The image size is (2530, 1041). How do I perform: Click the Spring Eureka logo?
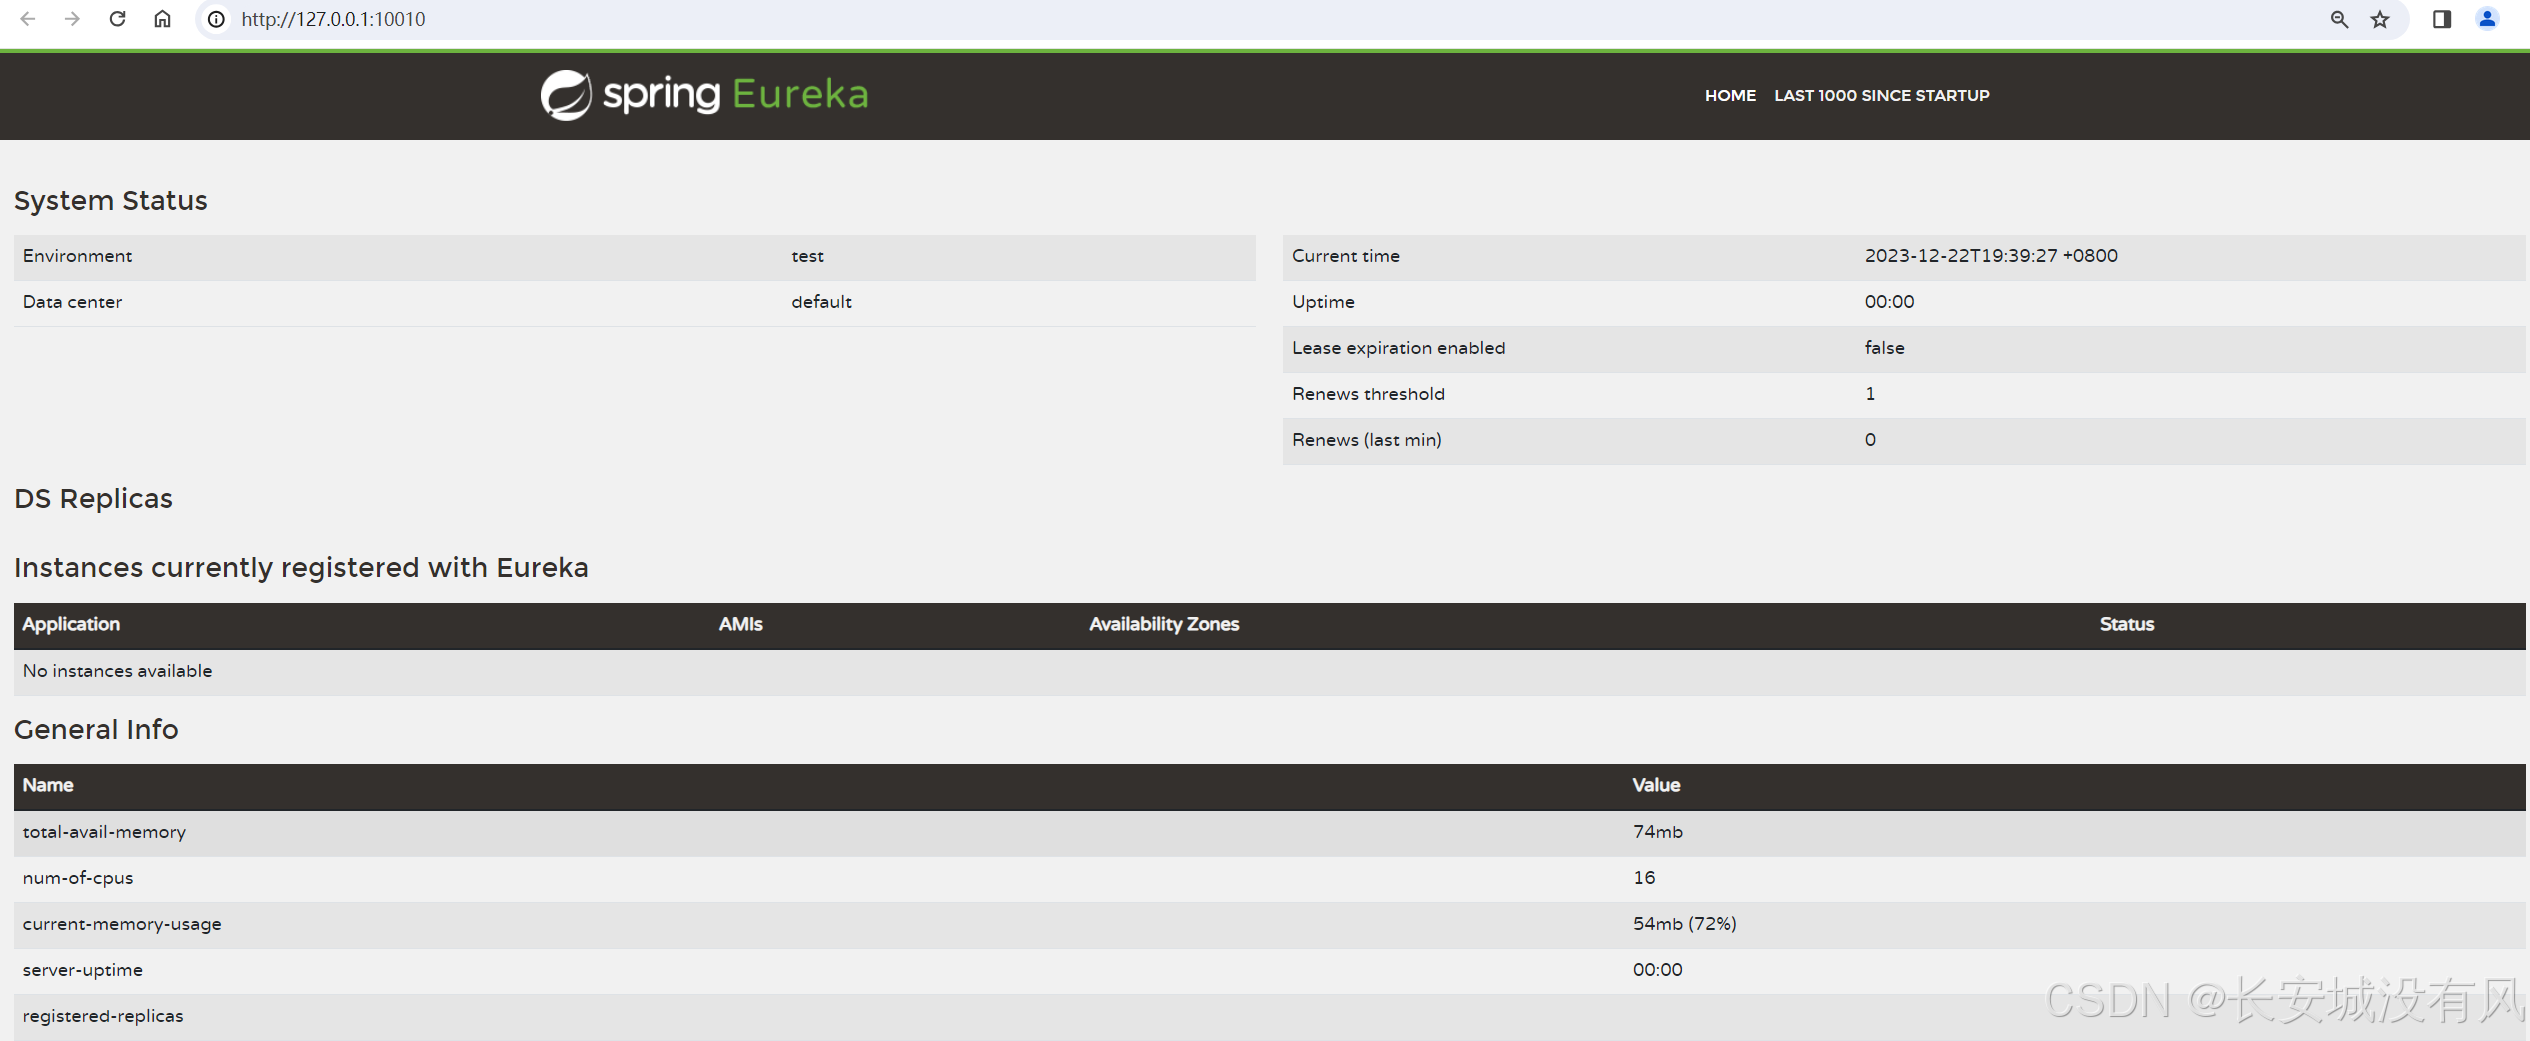coord(704,95)
